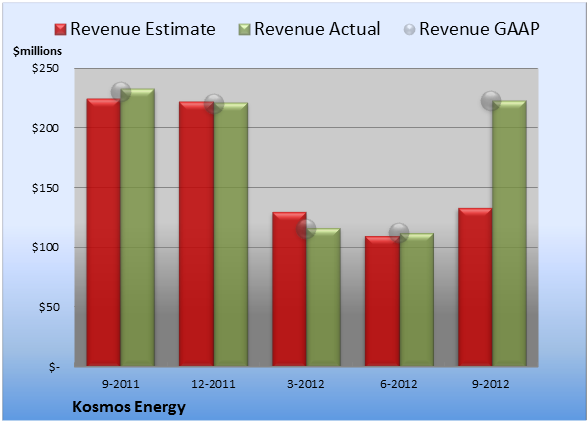
Task: Click the '$100' axis value
Action: point(45,248)
